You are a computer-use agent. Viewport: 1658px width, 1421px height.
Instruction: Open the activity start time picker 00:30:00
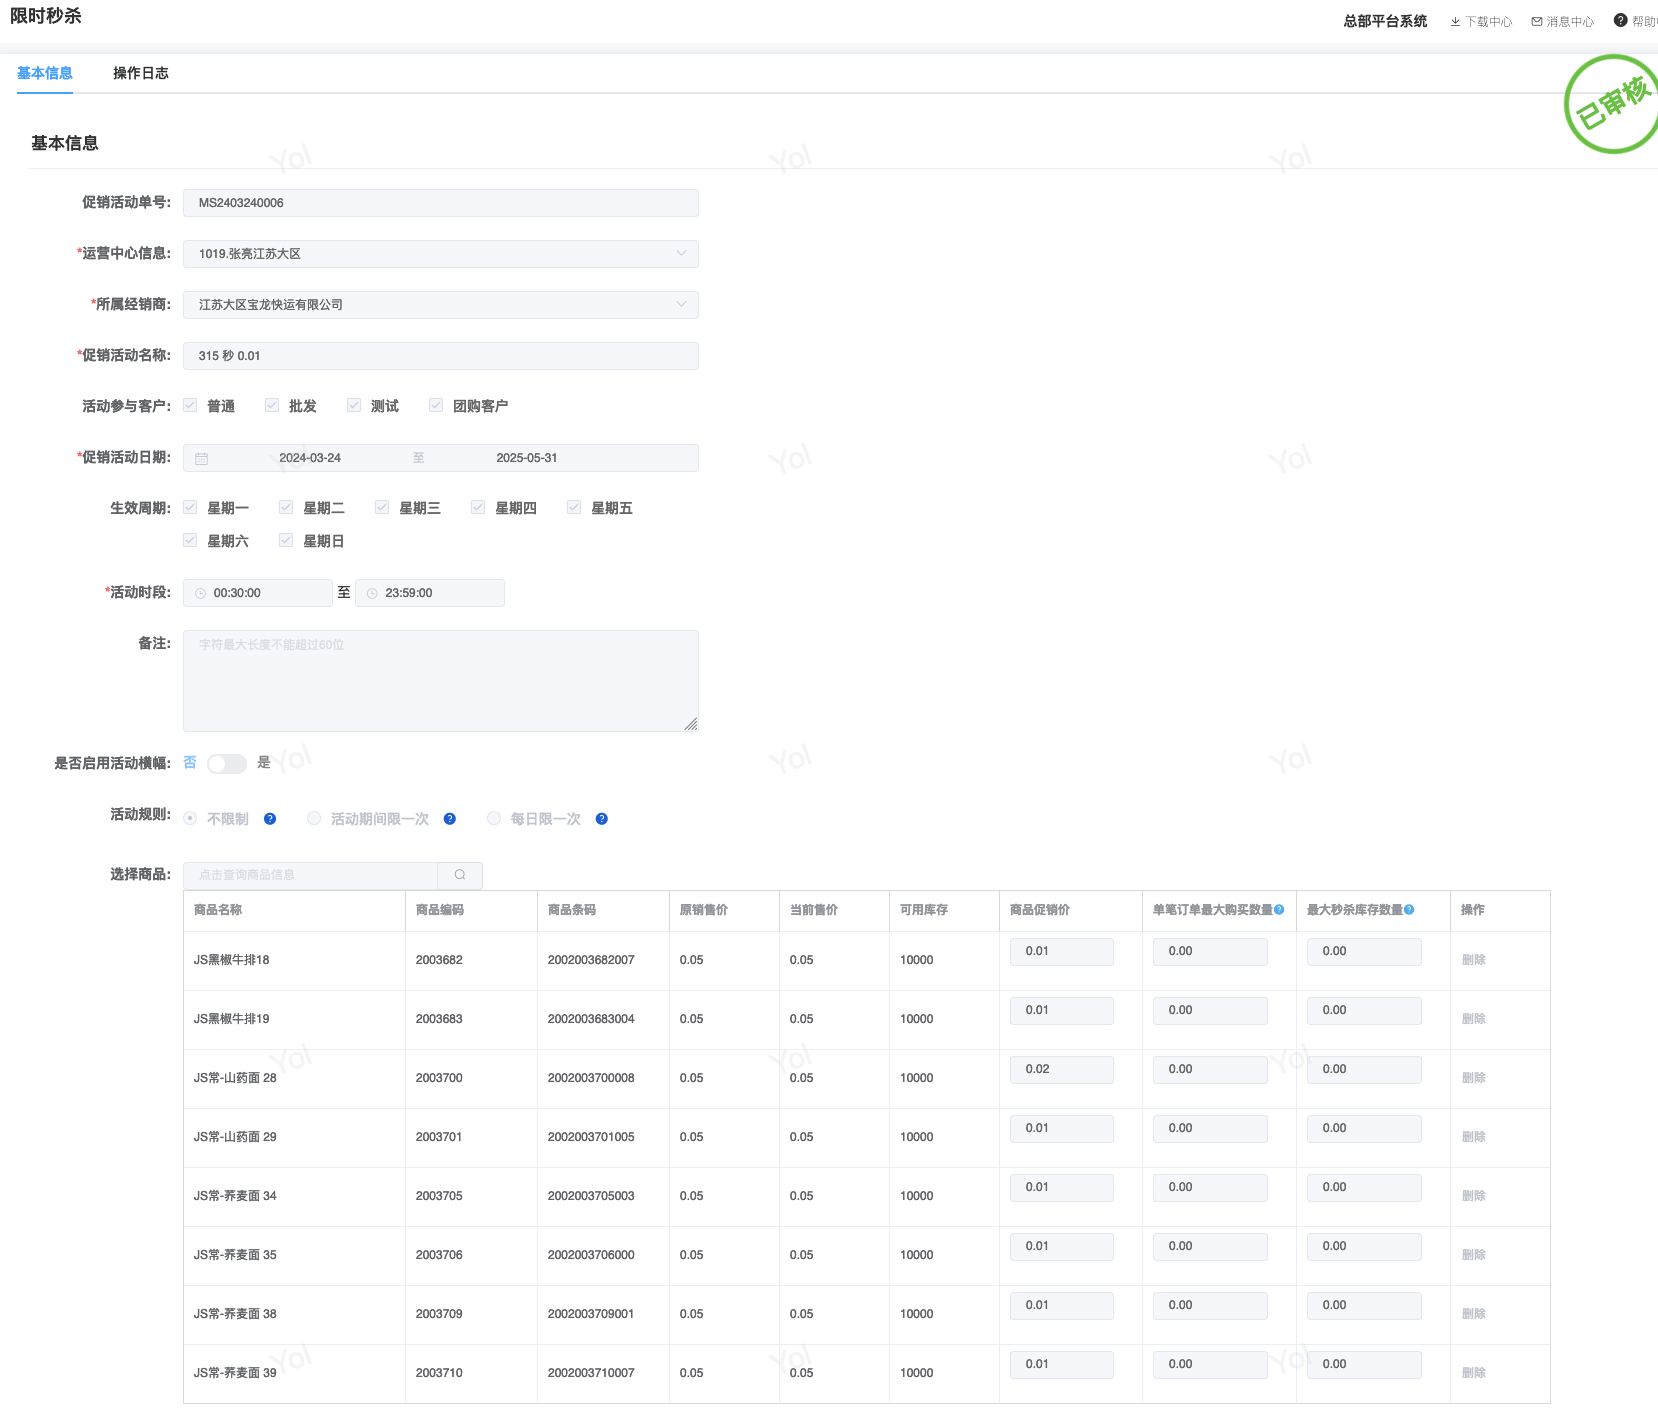(x=258, y=593)
